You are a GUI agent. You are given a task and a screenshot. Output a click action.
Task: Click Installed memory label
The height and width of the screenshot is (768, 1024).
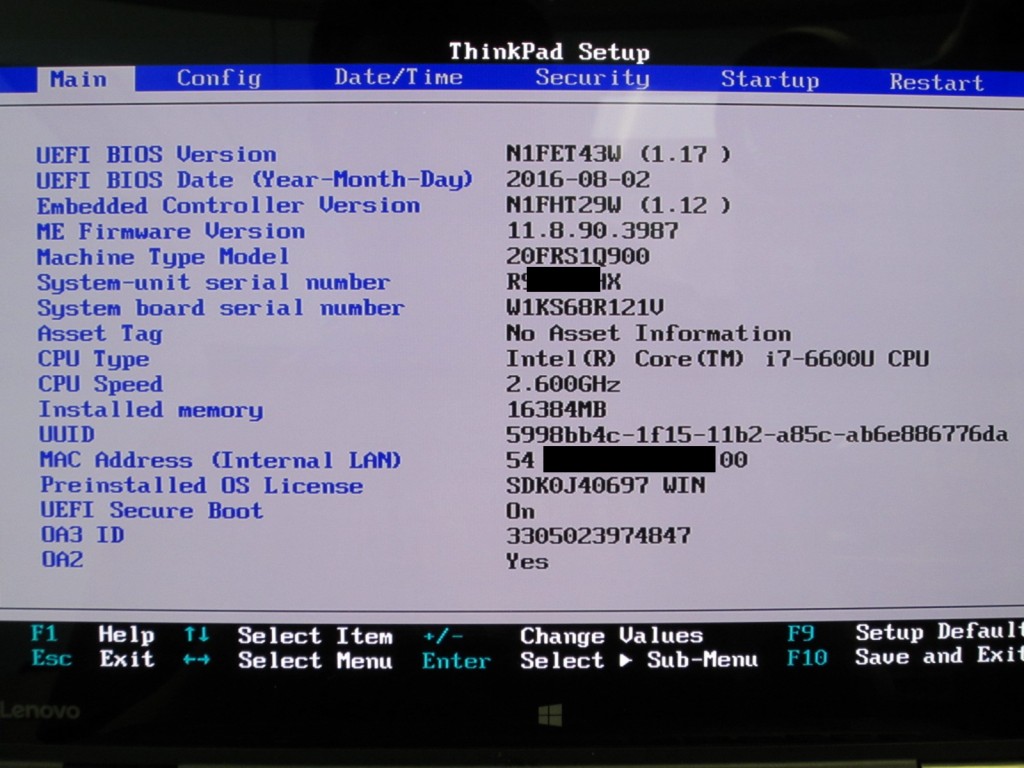point(151,409)
